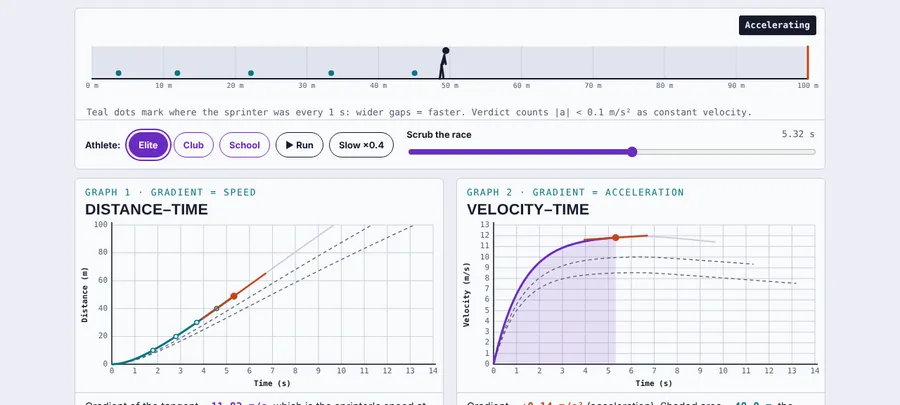Viewport: 900px width, 405px height.
Task: Click the teal dot between 0 m and 10 m
Action: 118,73
